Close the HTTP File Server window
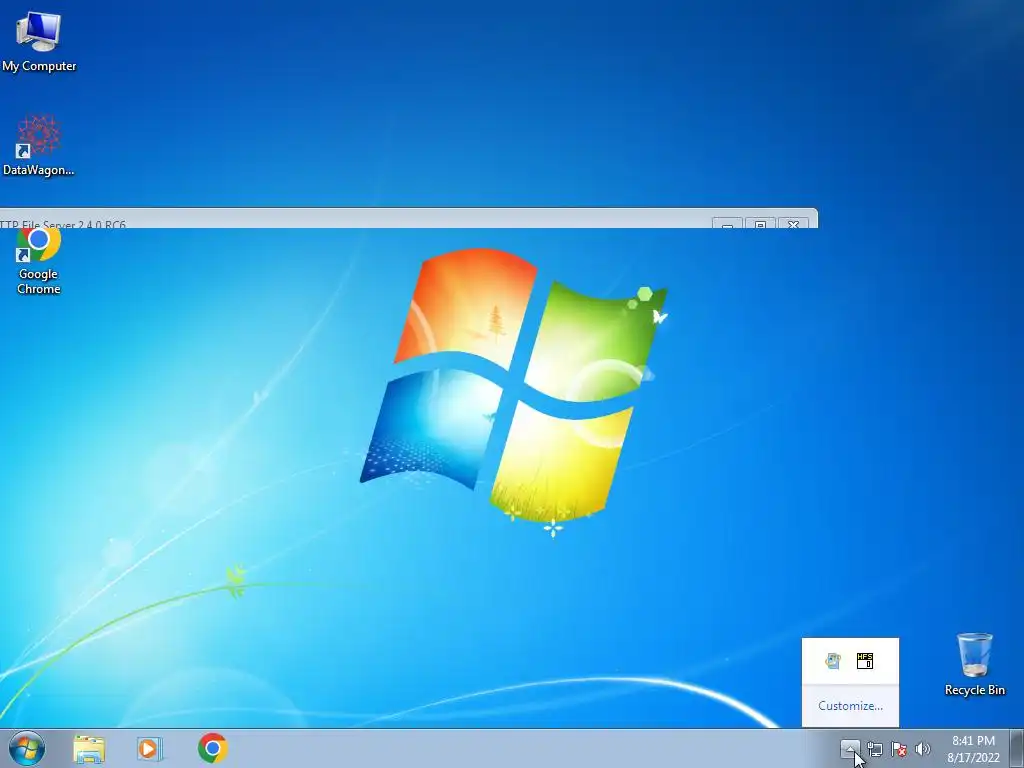 tap(793, 224)
